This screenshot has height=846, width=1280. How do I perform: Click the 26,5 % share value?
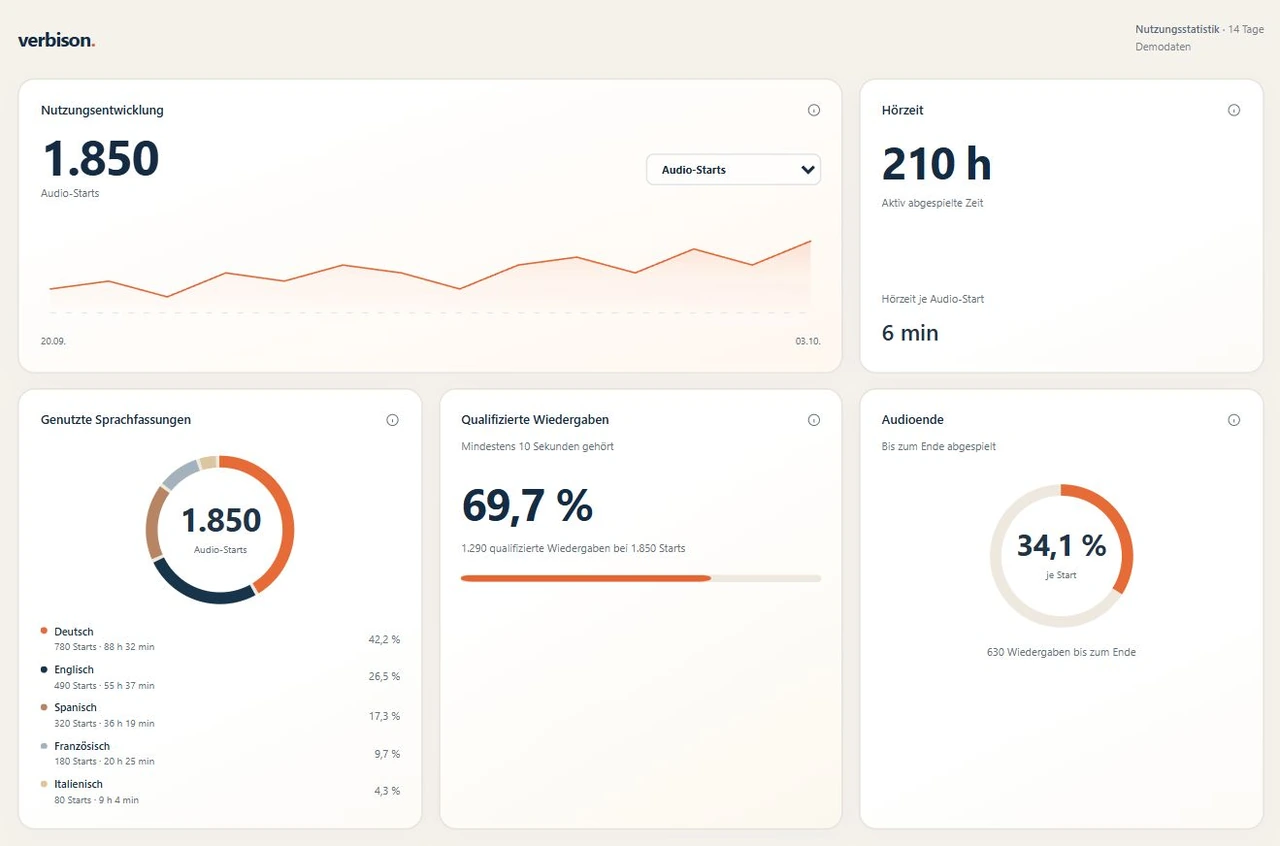384,677
